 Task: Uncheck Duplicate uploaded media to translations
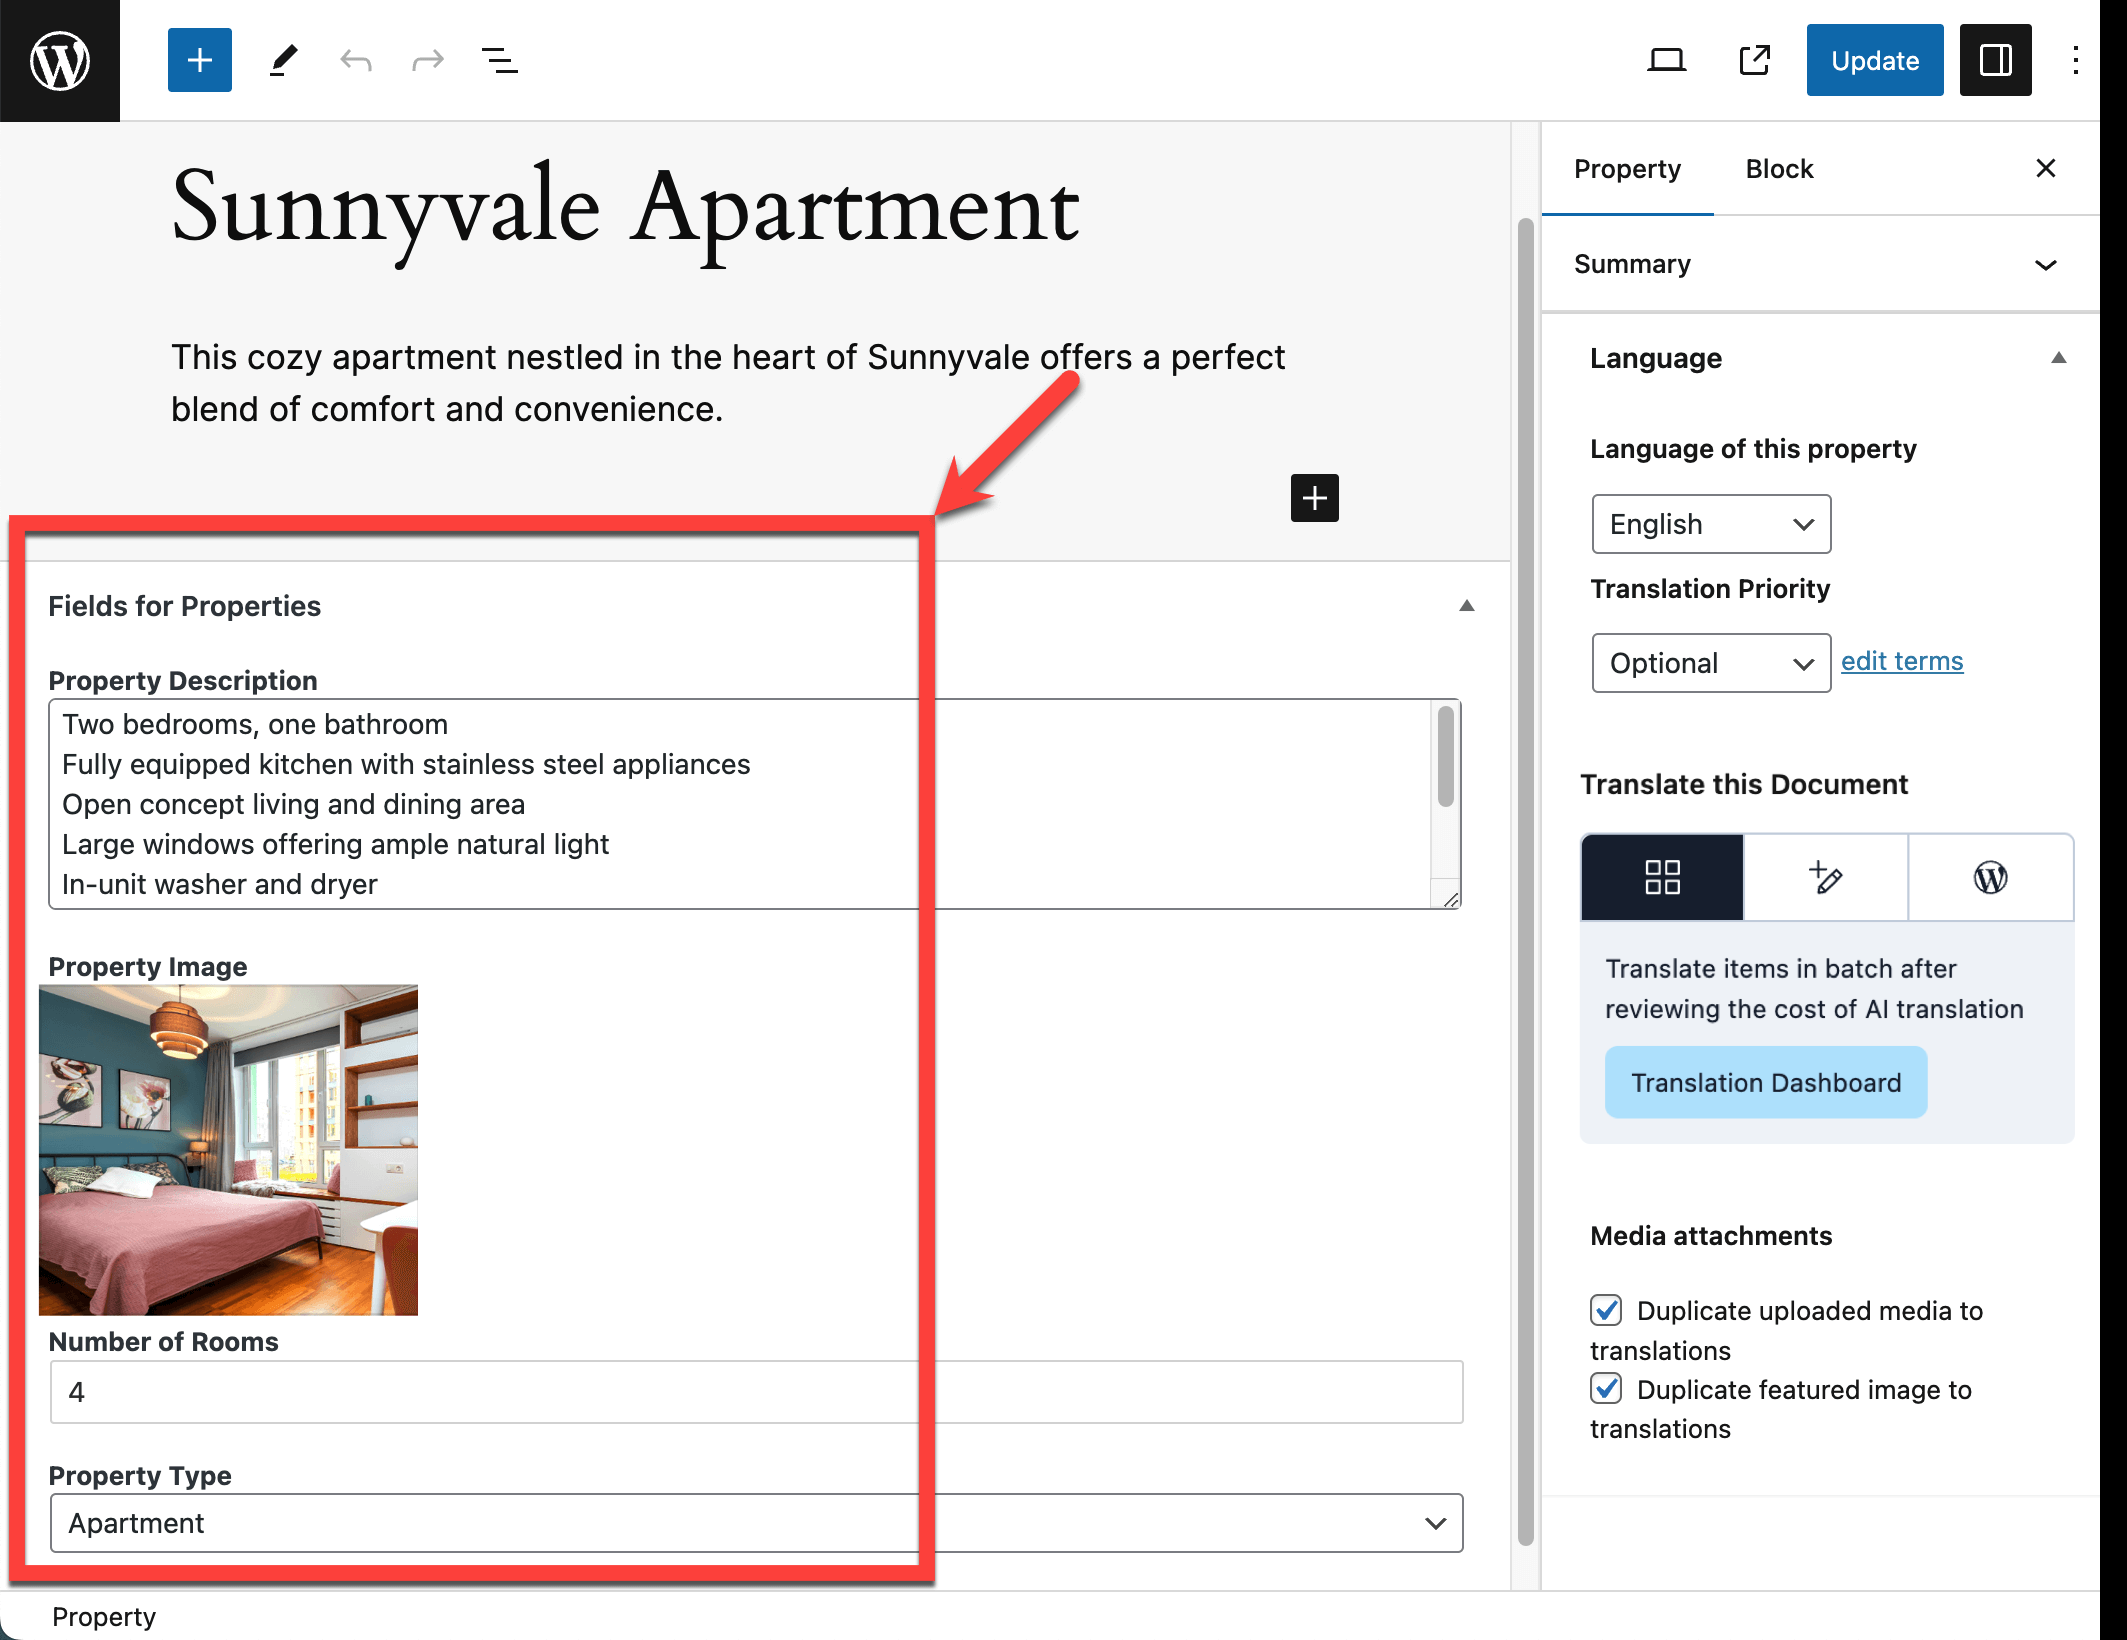click(x=1606, y=1310)
